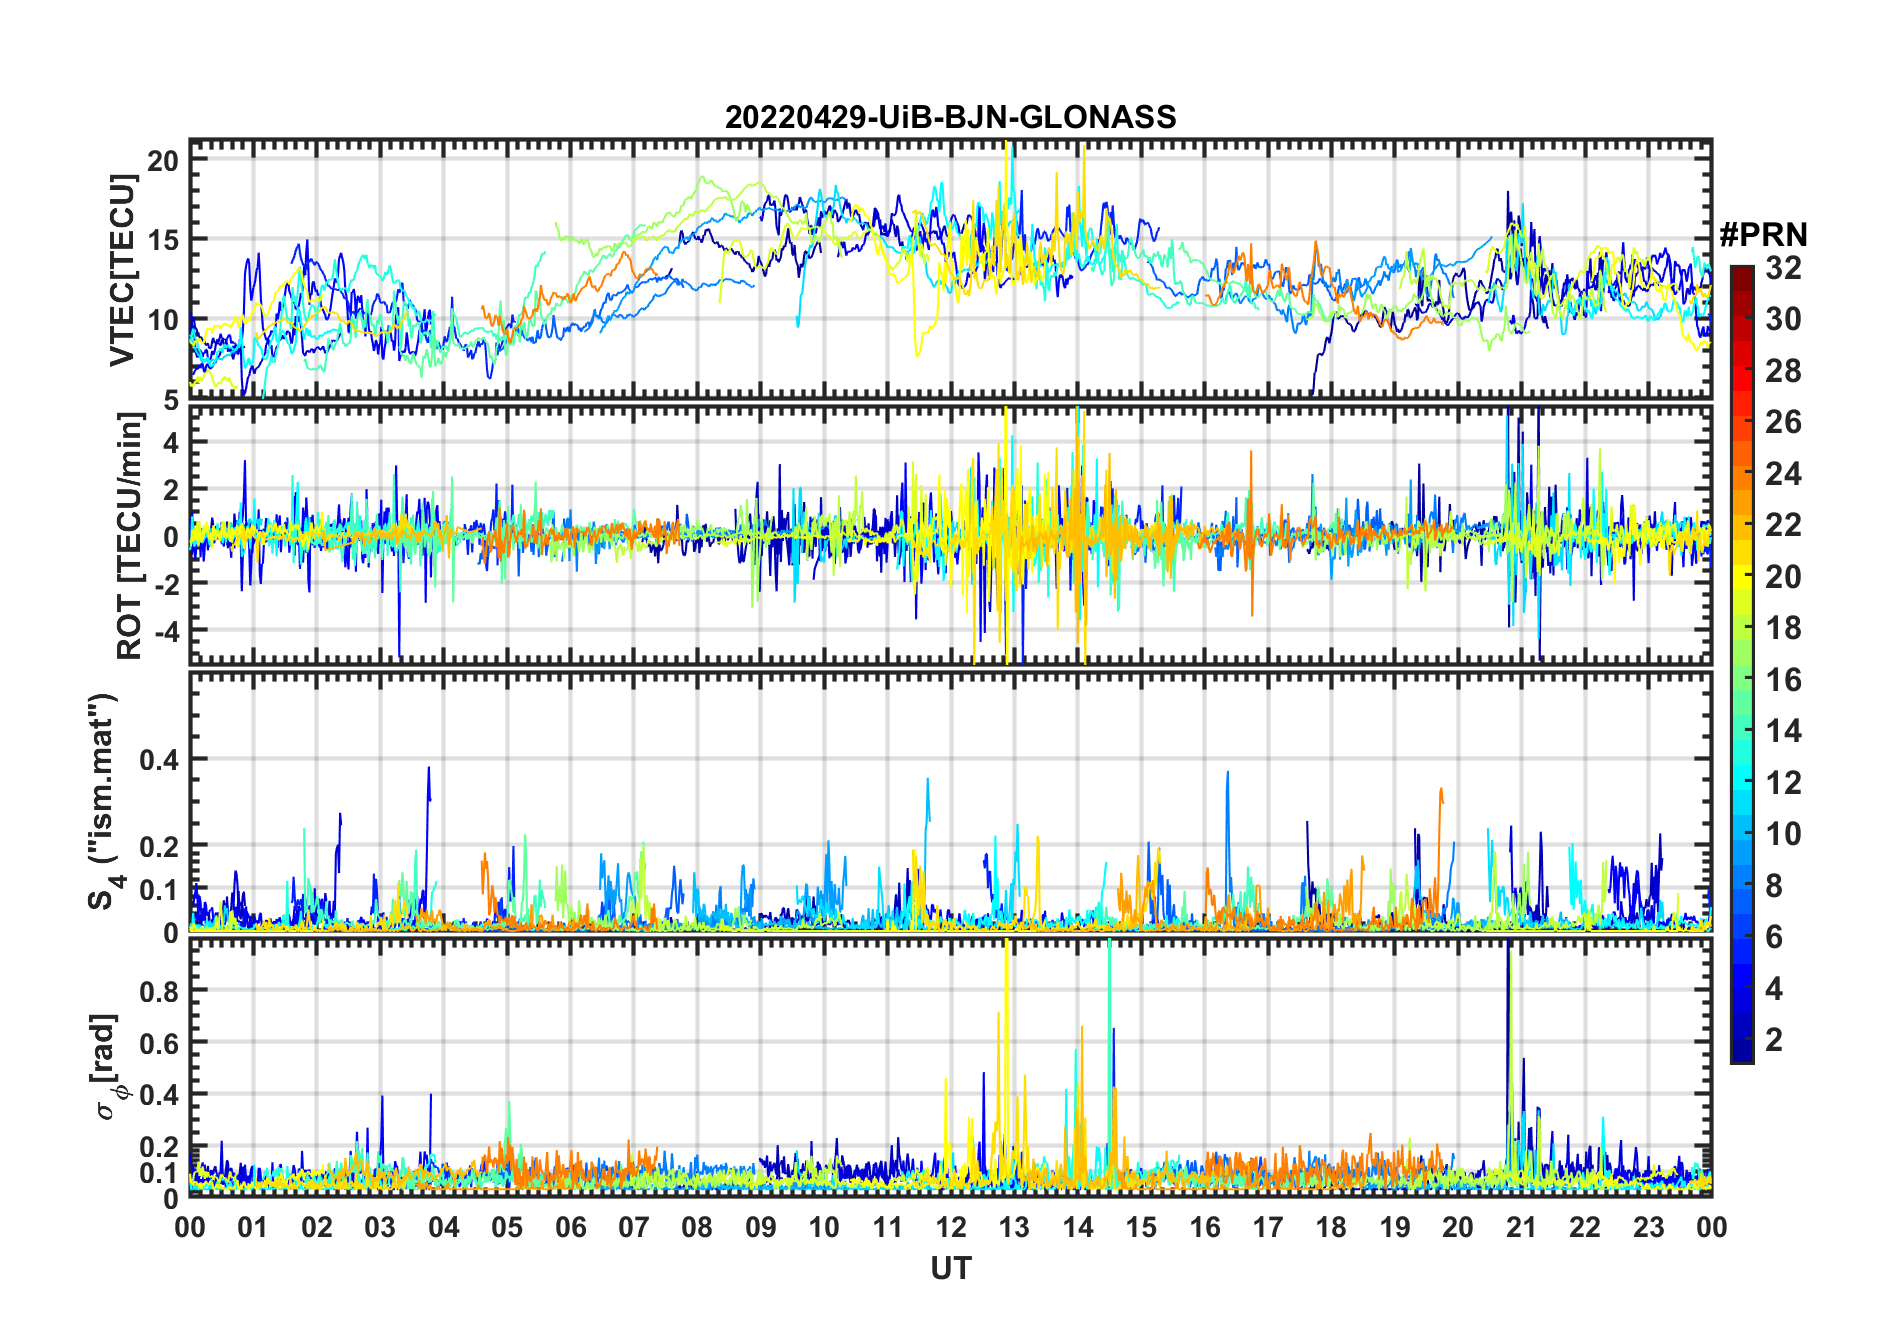Viewport: 1902px width, 1330px height.
Task: Pick the "6" tick on the PRN colorbar
Action: (x=1774, y=937)
